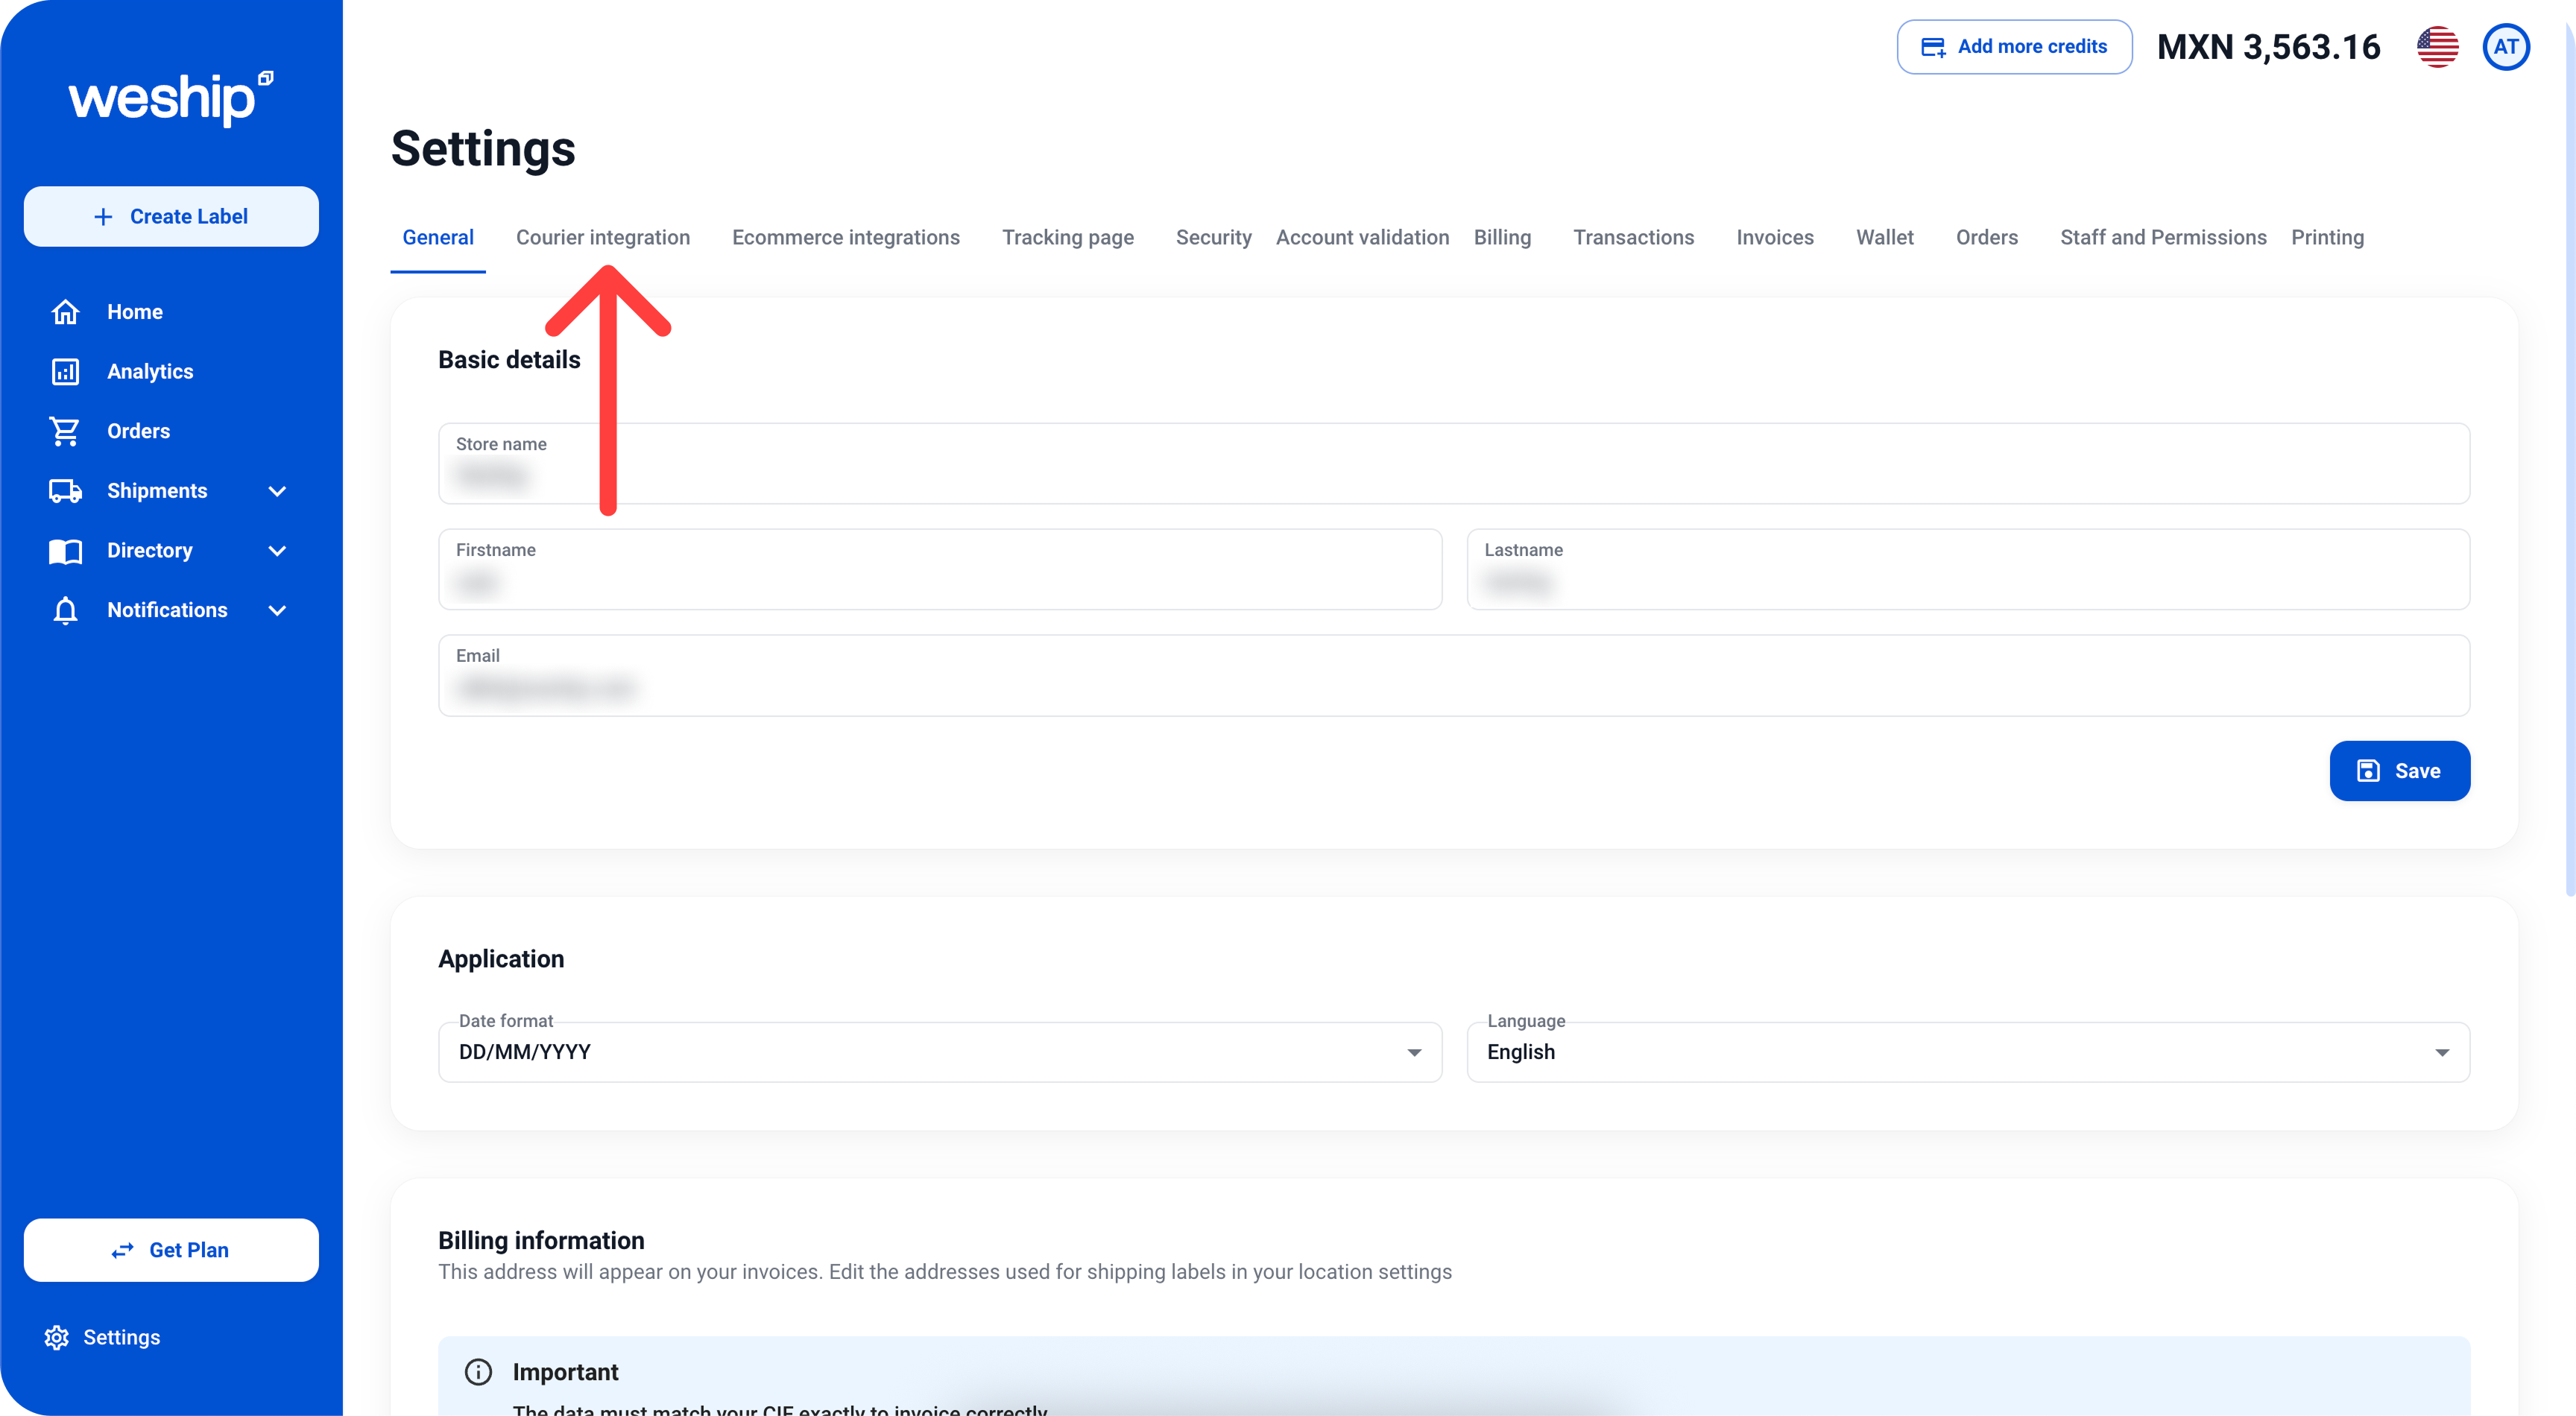Screen dimensions: 2576x1416
Task: Click the Shipments truck icon
Action: click(65, 491)
